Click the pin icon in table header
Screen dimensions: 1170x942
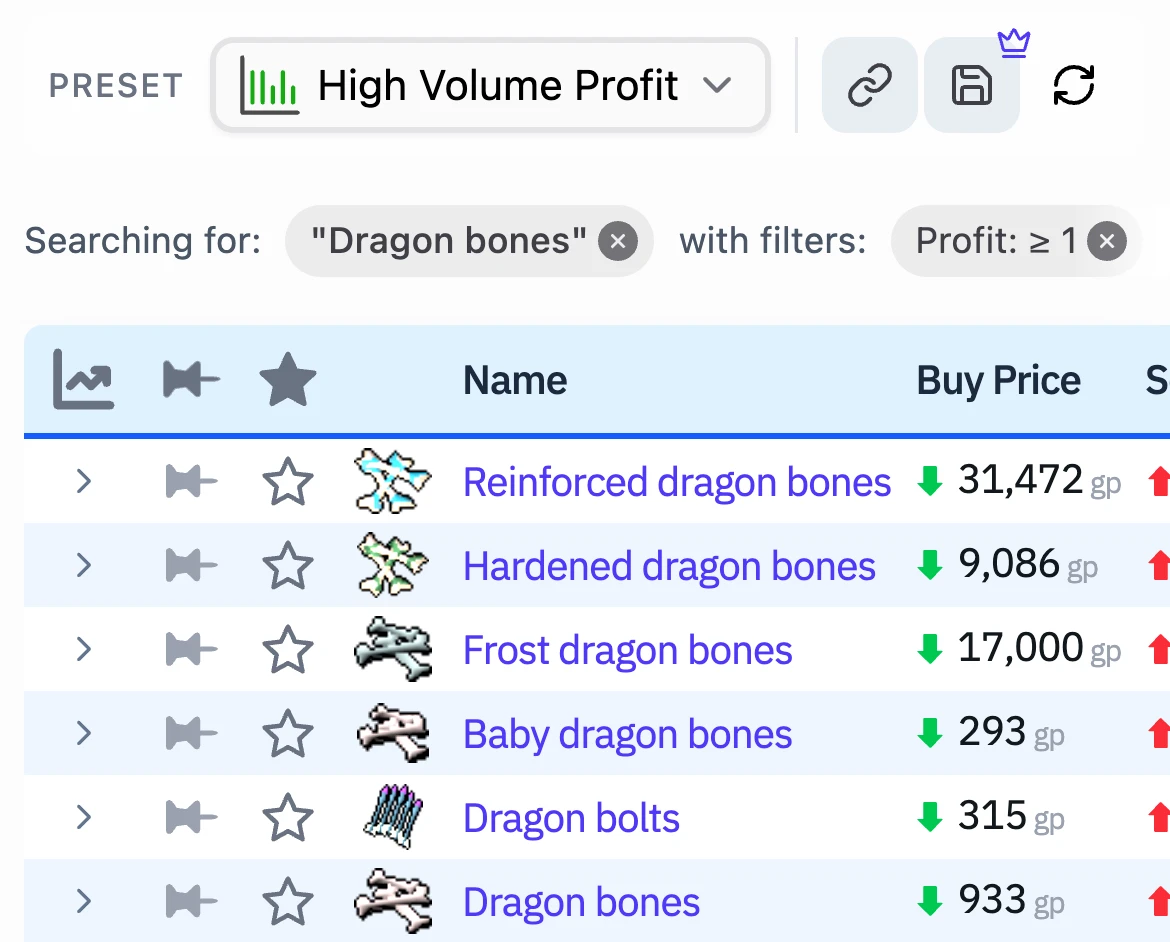point(191,380)
